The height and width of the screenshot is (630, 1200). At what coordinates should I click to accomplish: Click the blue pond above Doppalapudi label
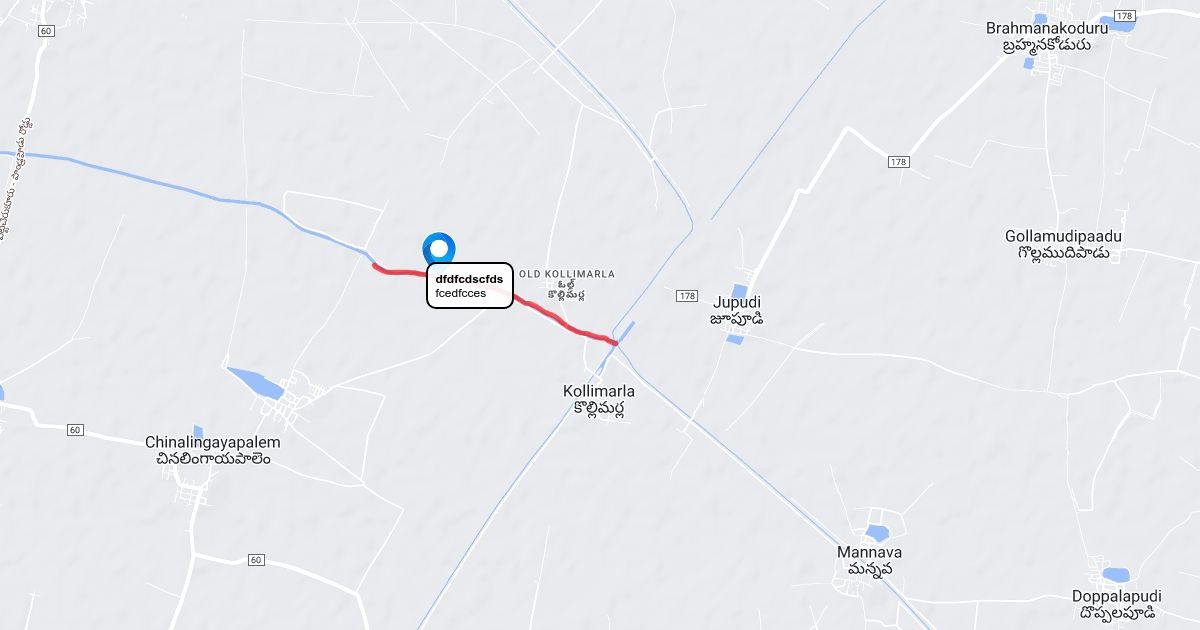coord(1115,575)
